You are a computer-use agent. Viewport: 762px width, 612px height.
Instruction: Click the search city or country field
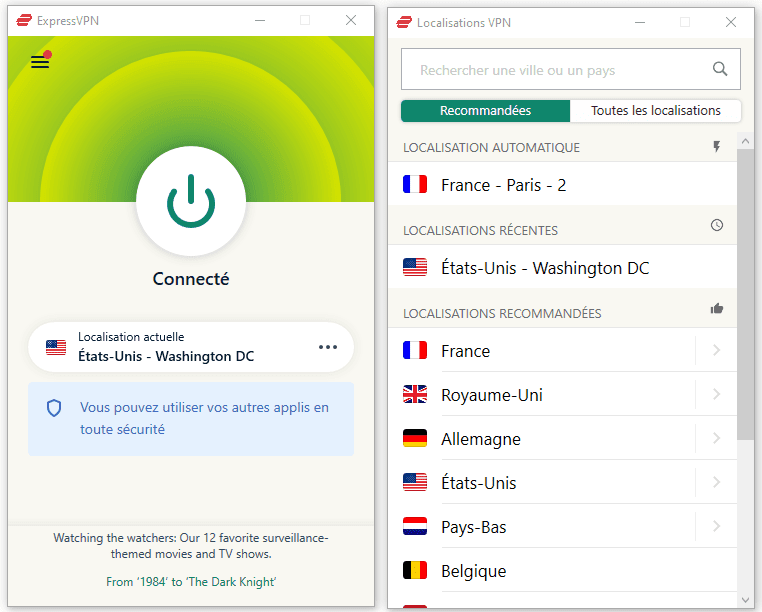coord(571,69)
